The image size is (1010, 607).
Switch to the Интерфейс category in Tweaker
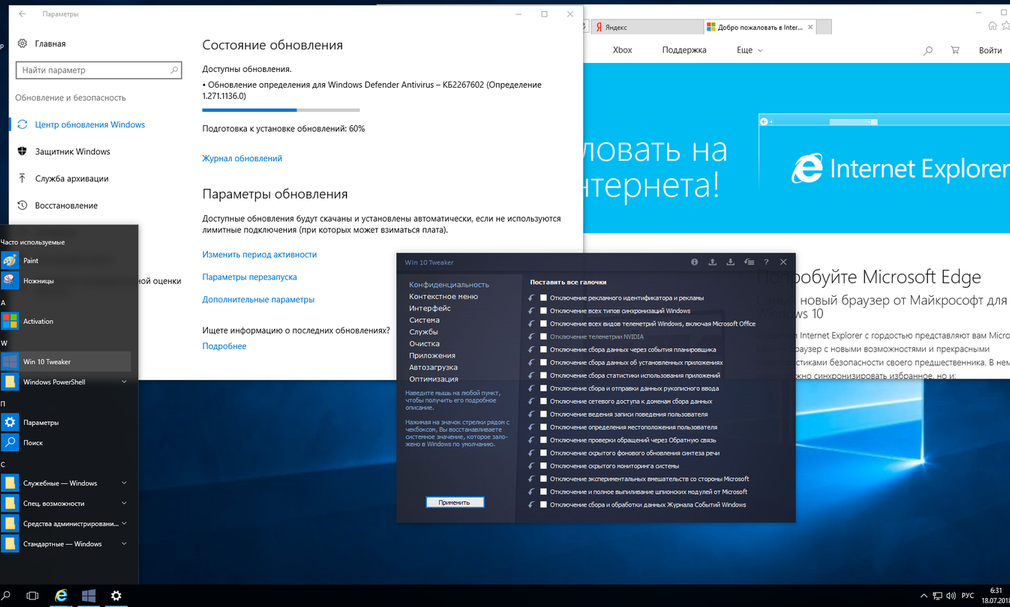430,308
